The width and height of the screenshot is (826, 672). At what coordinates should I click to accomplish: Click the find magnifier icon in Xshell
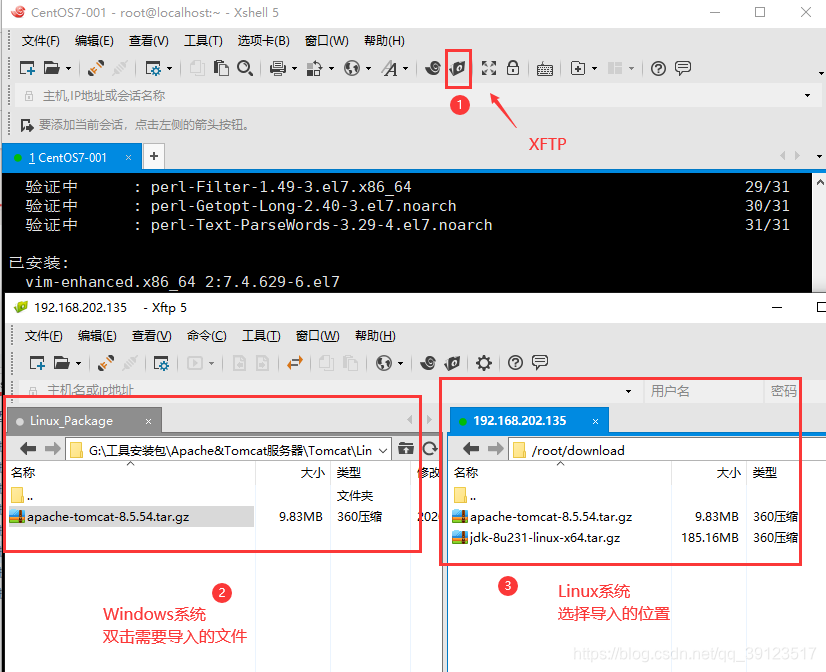(x=244, y=68)
